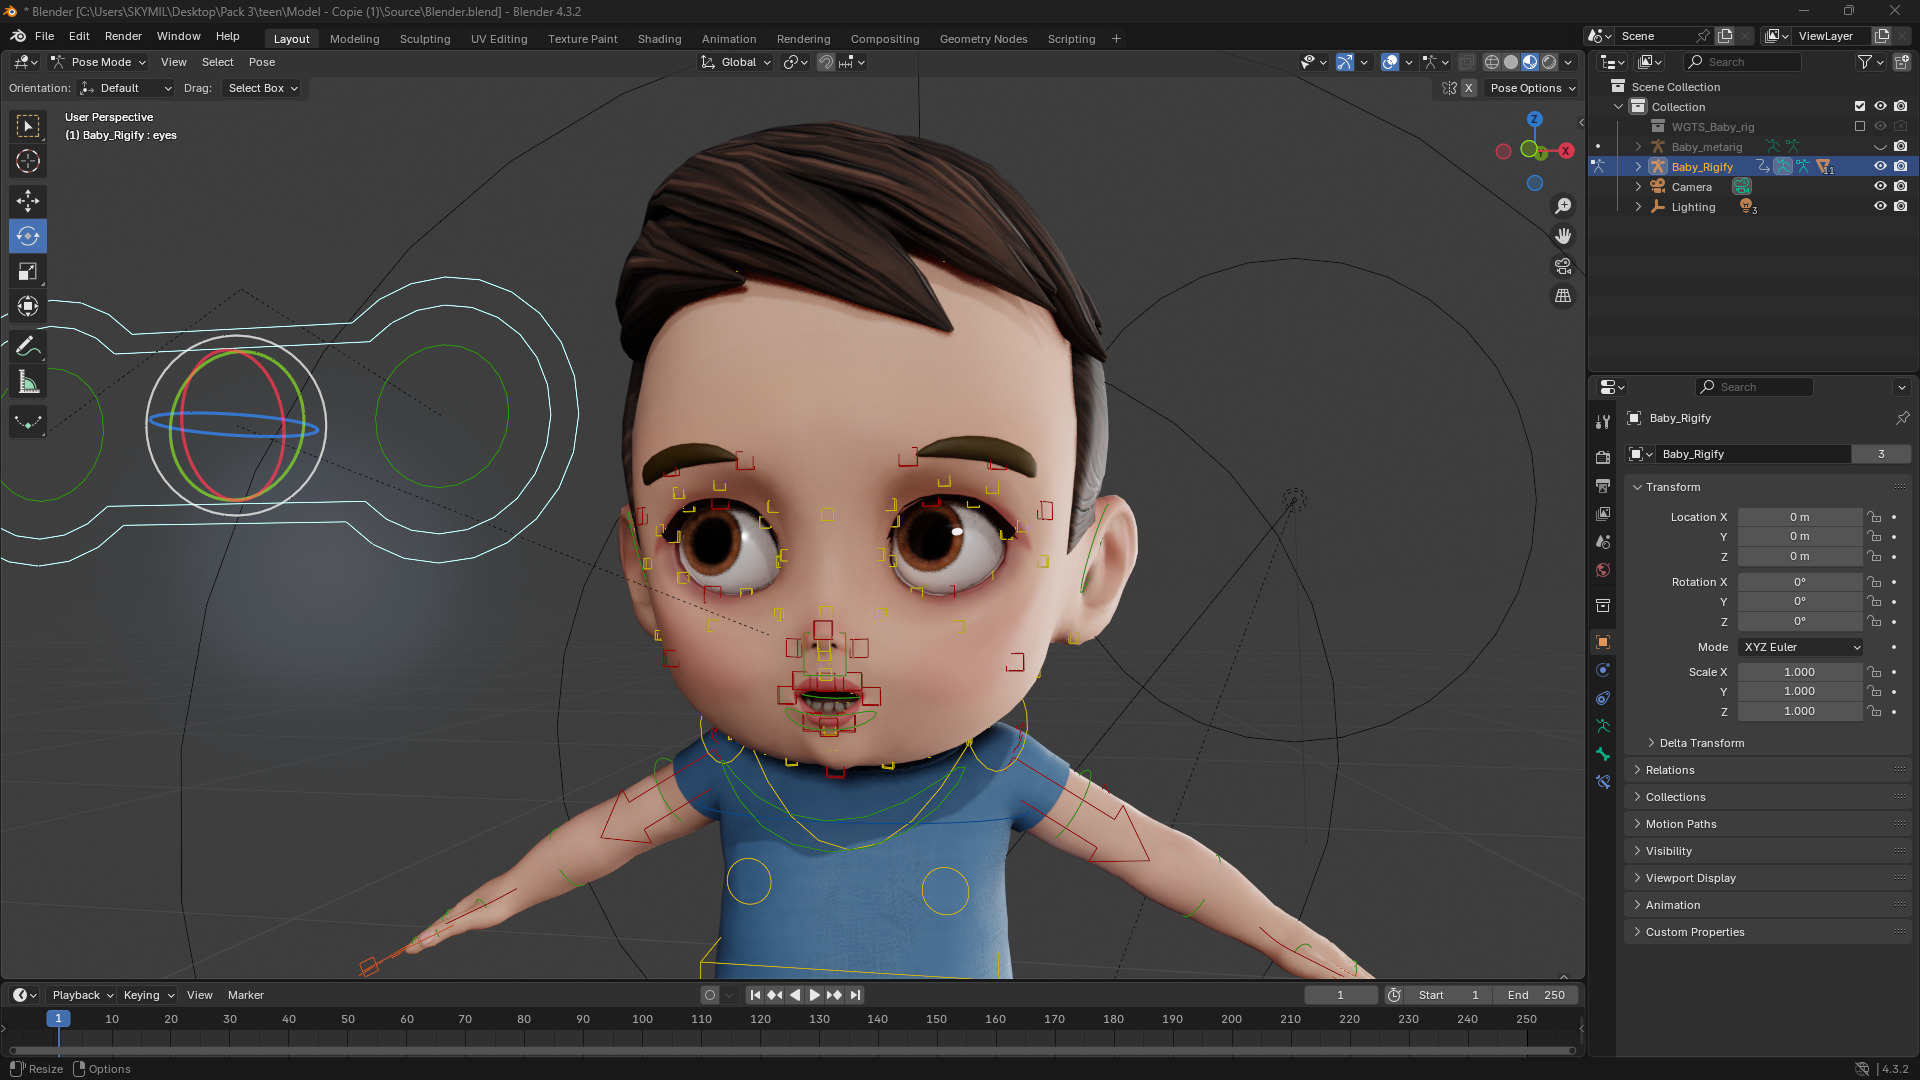Screen dimensions: 1920x1080
Task: Pin the Baby_Rigify properties panel
Action: tap(1902, 418)
